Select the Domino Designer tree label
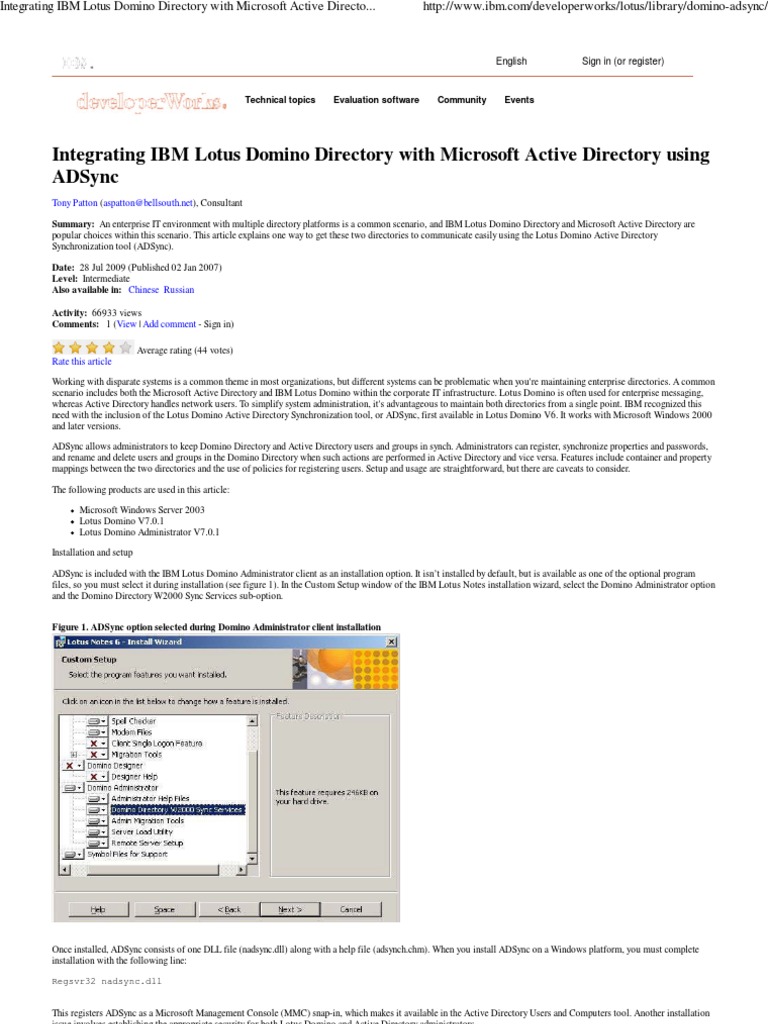The width and height of the screenshot is (768, 1024). click(x=115, y=765)
